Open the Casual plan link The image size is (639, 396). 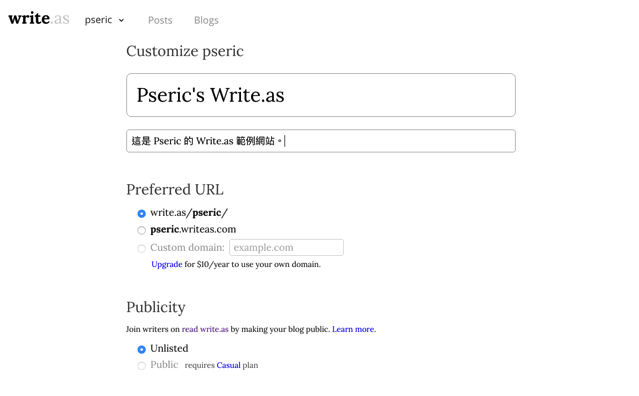229,365
